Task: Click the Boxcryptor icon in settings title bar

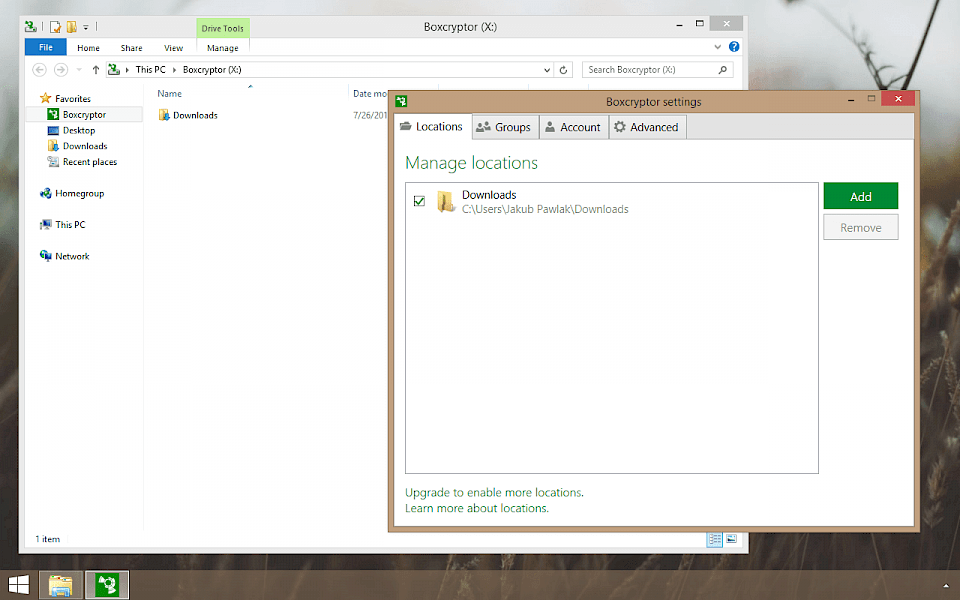Action: [401, 101]
